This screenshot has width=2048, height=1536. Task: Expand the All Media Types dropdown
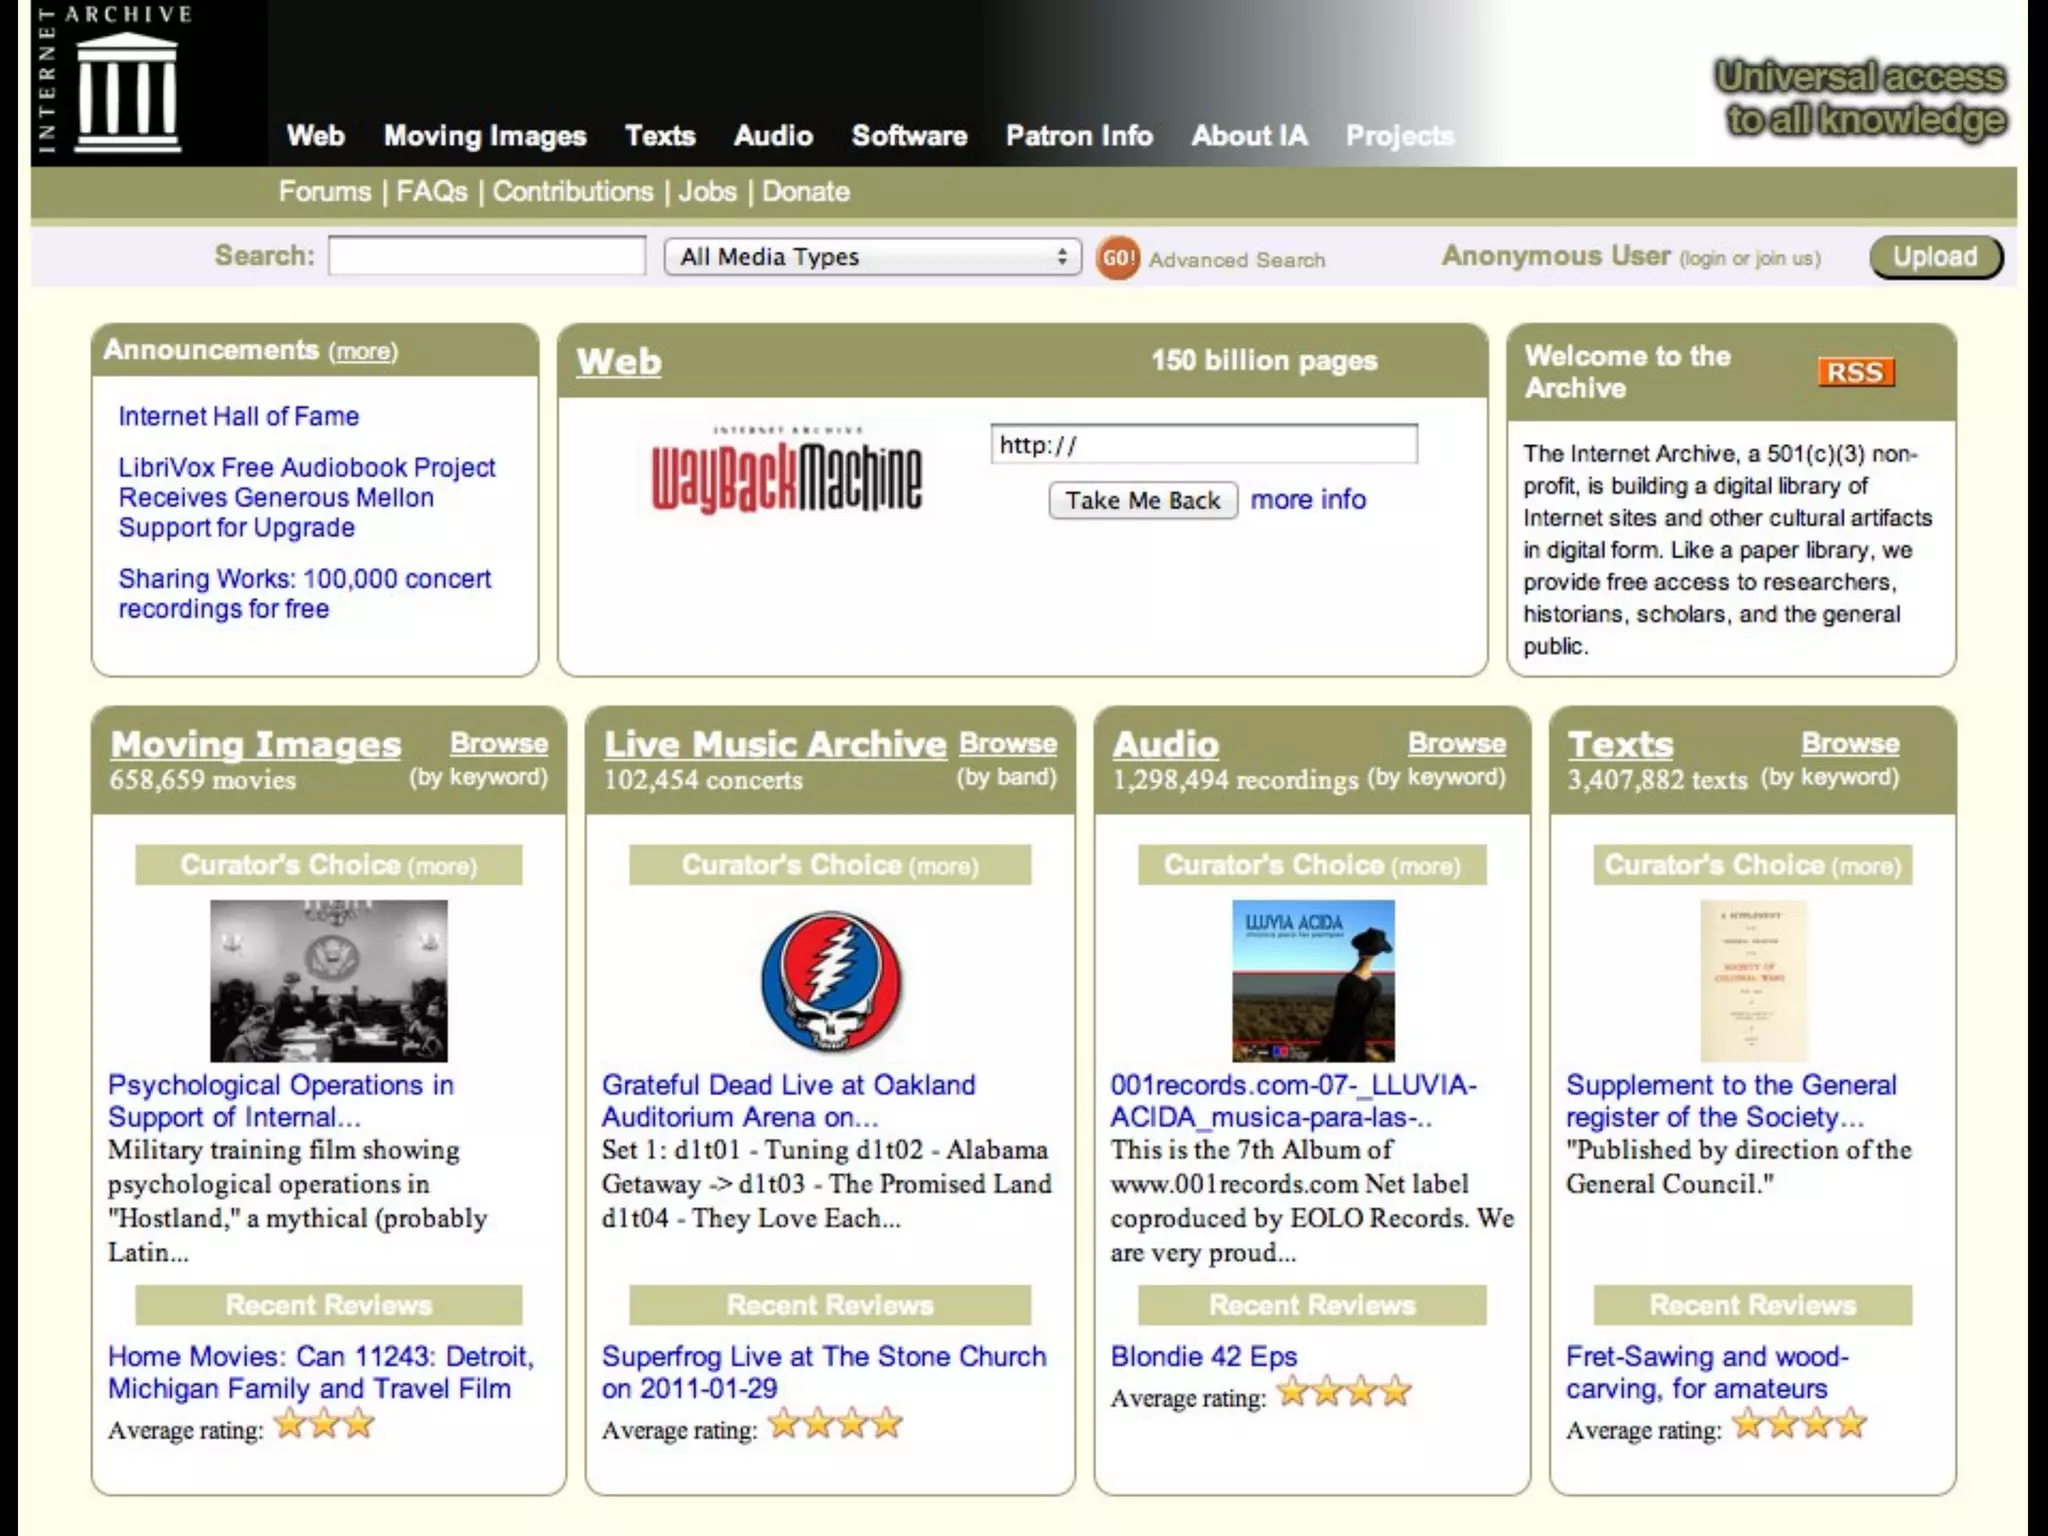872,257
